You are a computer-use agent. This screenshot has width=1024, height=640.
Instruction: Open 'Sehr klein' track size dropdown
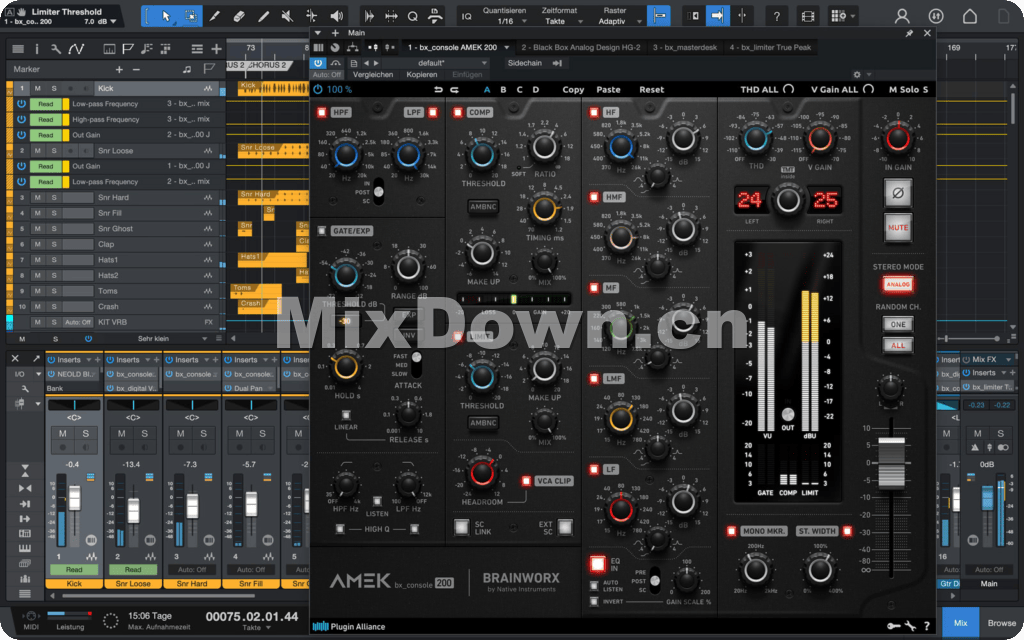point(204,339)
